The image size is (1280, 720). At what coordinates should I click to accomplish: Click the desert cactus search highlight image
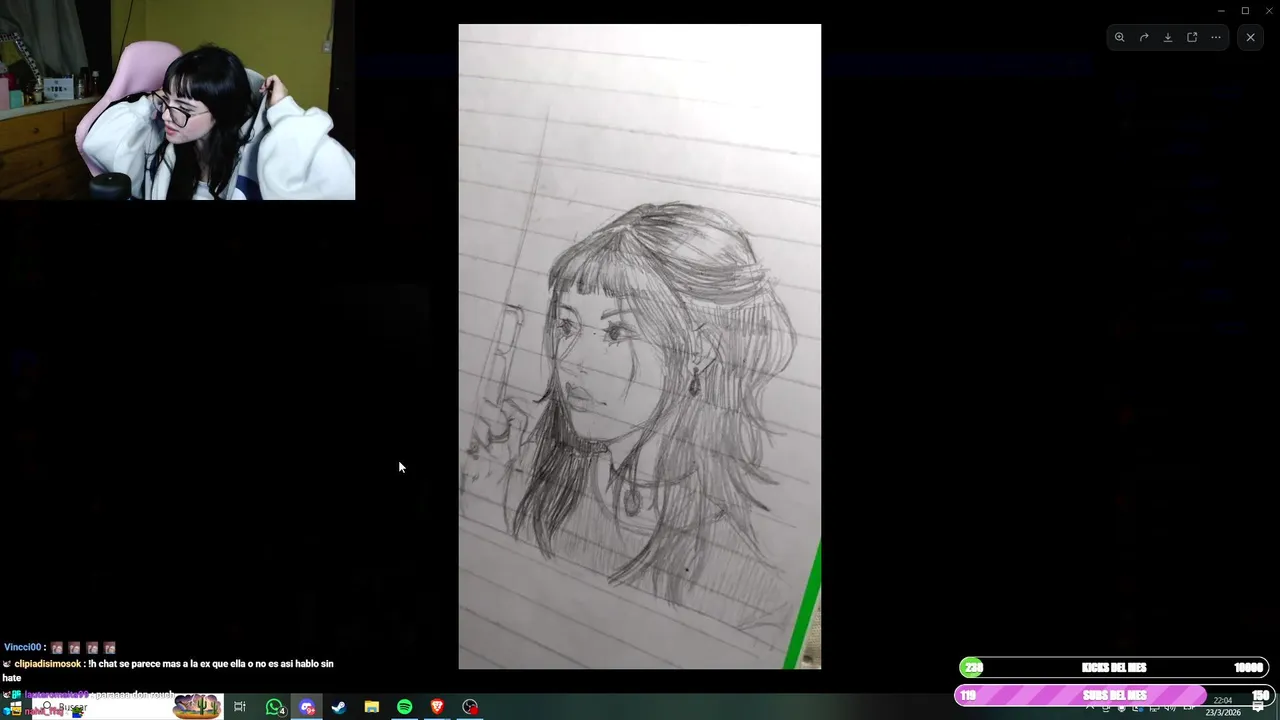(197, 707)
